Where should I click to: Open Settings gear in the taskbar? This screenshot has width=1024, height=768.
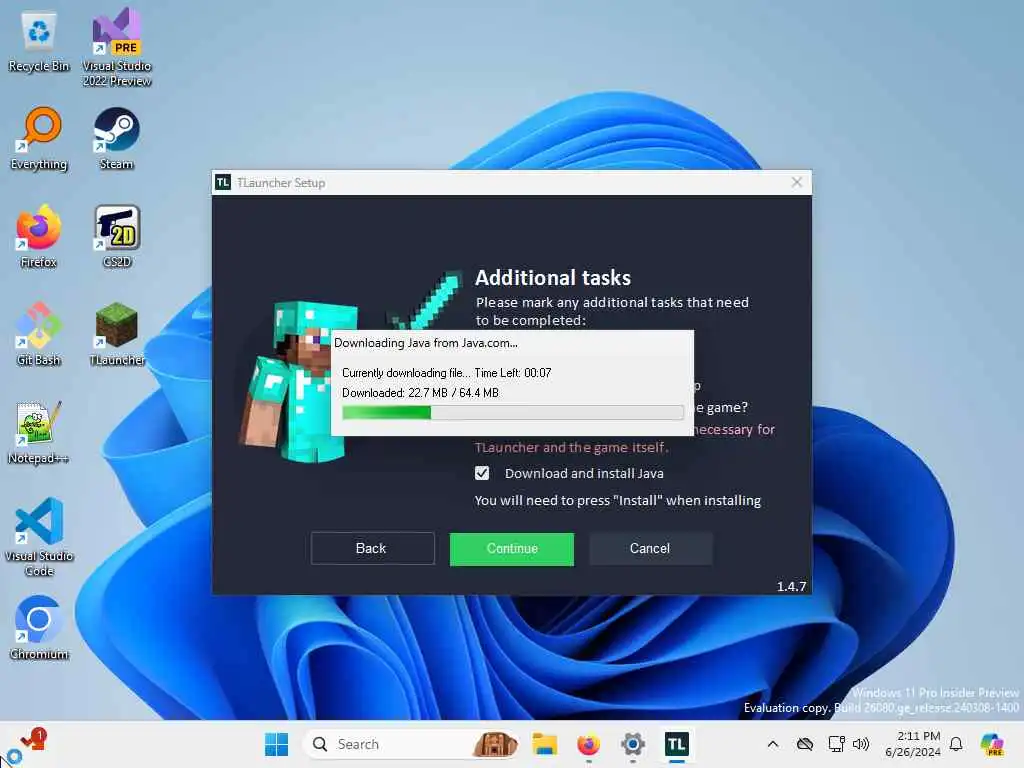[x=632, y=744]
